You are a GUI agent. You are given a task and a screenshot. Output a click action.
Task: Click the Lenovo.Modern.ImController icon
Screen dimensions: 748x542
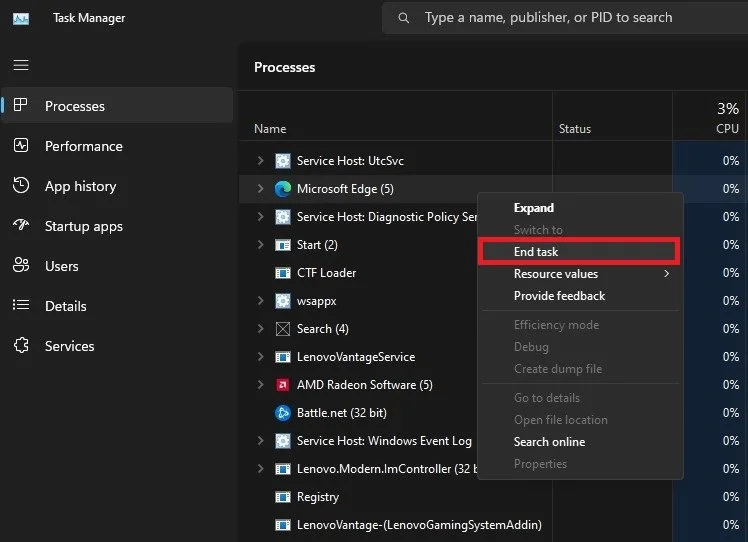pyautogui.click(x=283, y=469)
